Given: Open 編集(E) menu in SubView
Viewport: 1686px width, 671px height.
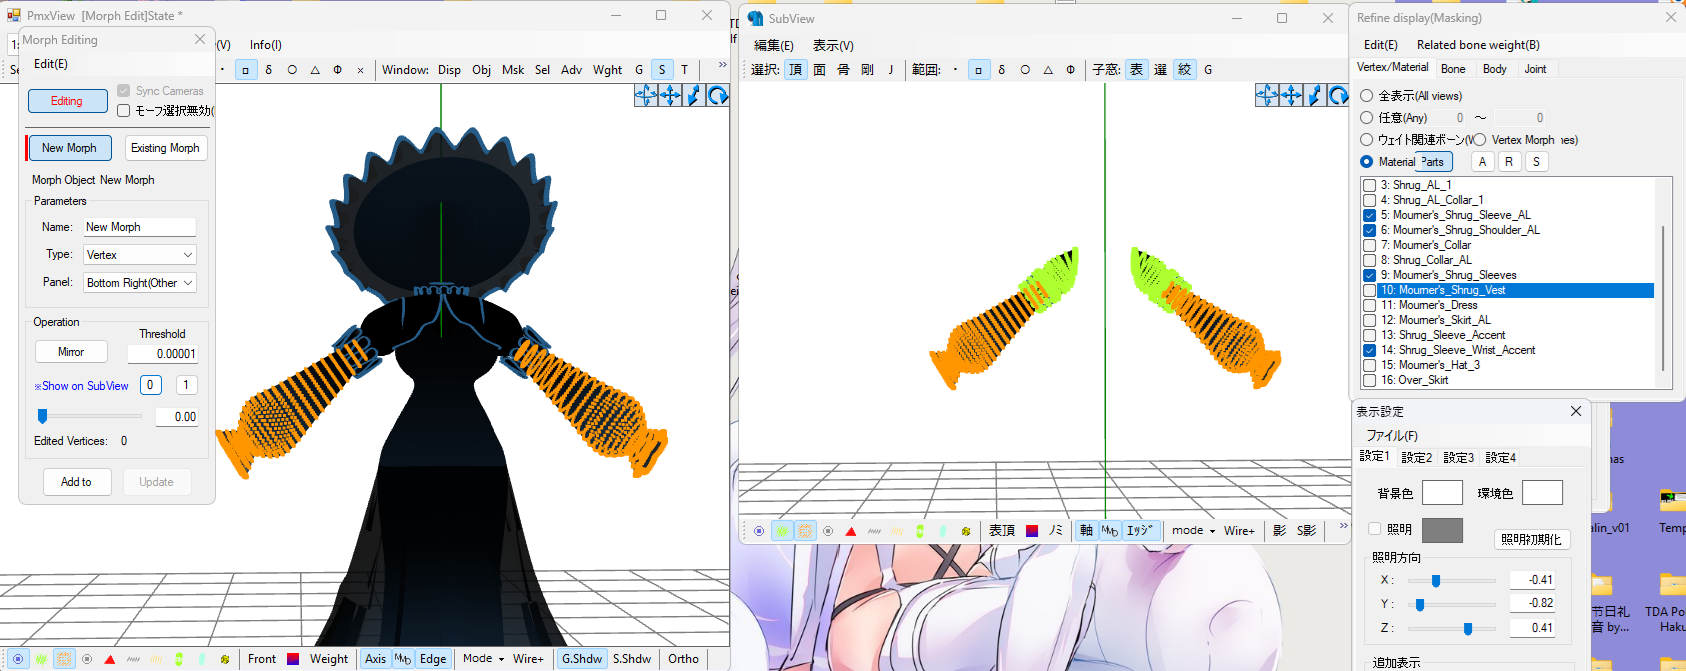Looking at the screenshot, I should (774, 46).
